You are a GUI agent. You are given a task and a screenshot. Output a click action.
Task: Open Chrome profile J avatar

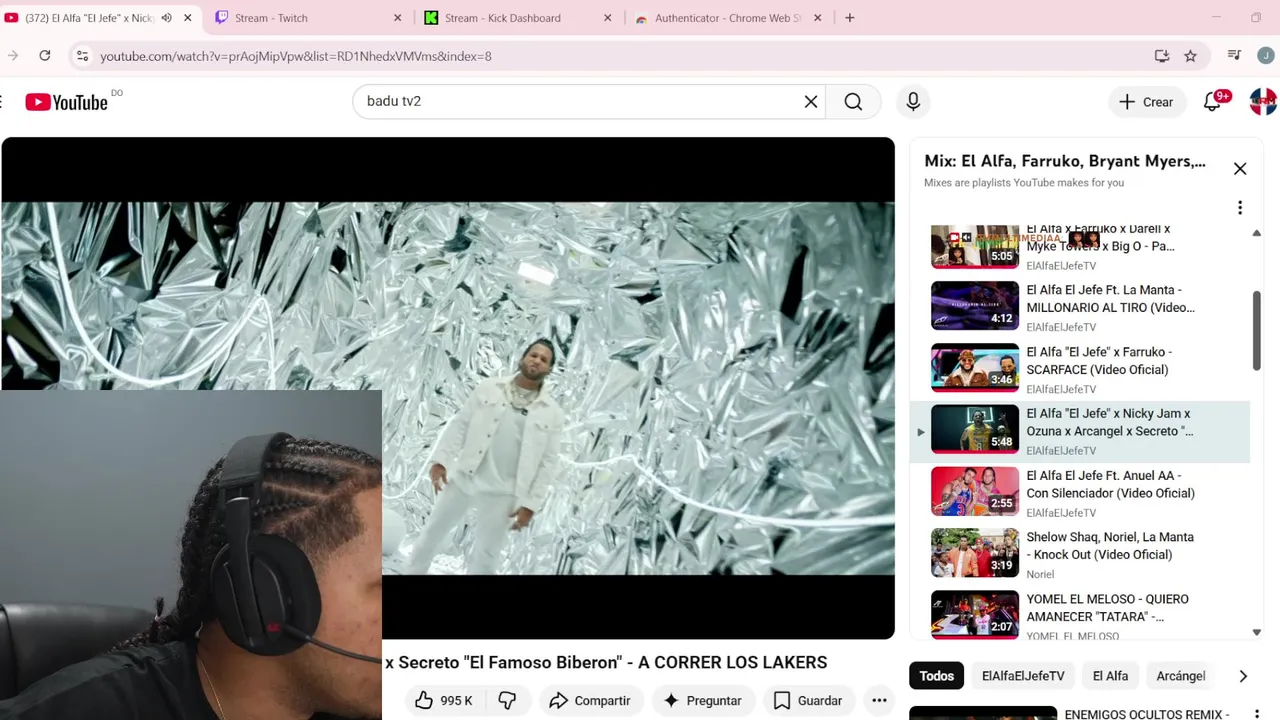click(x=1265, y=55)
